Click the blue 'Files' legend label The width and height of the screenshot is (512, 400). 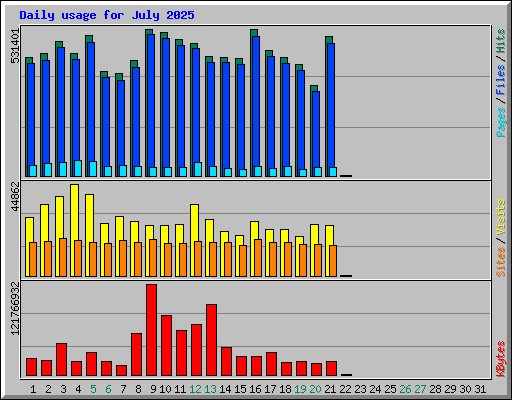pos(501,80)
